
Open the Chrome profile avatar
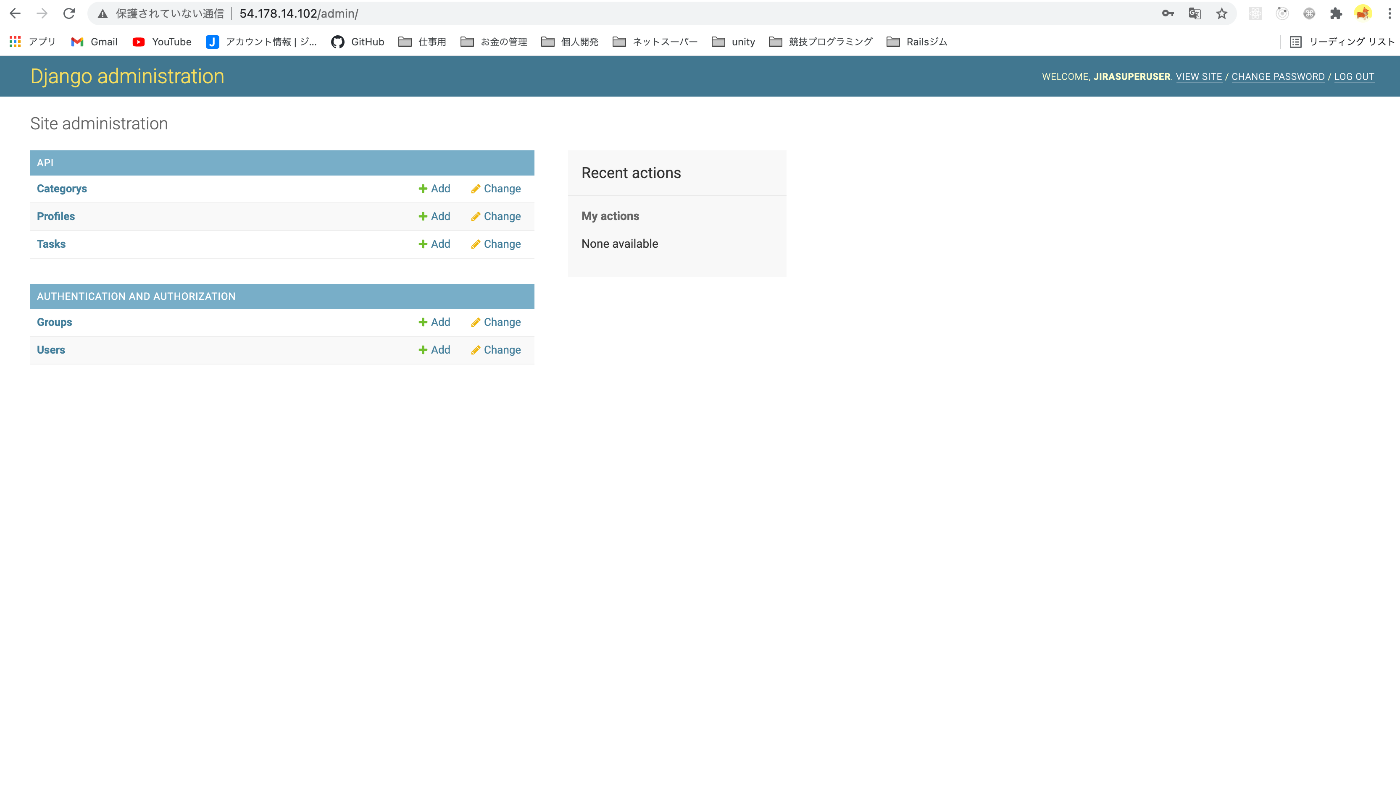(x=1362, y=13)
